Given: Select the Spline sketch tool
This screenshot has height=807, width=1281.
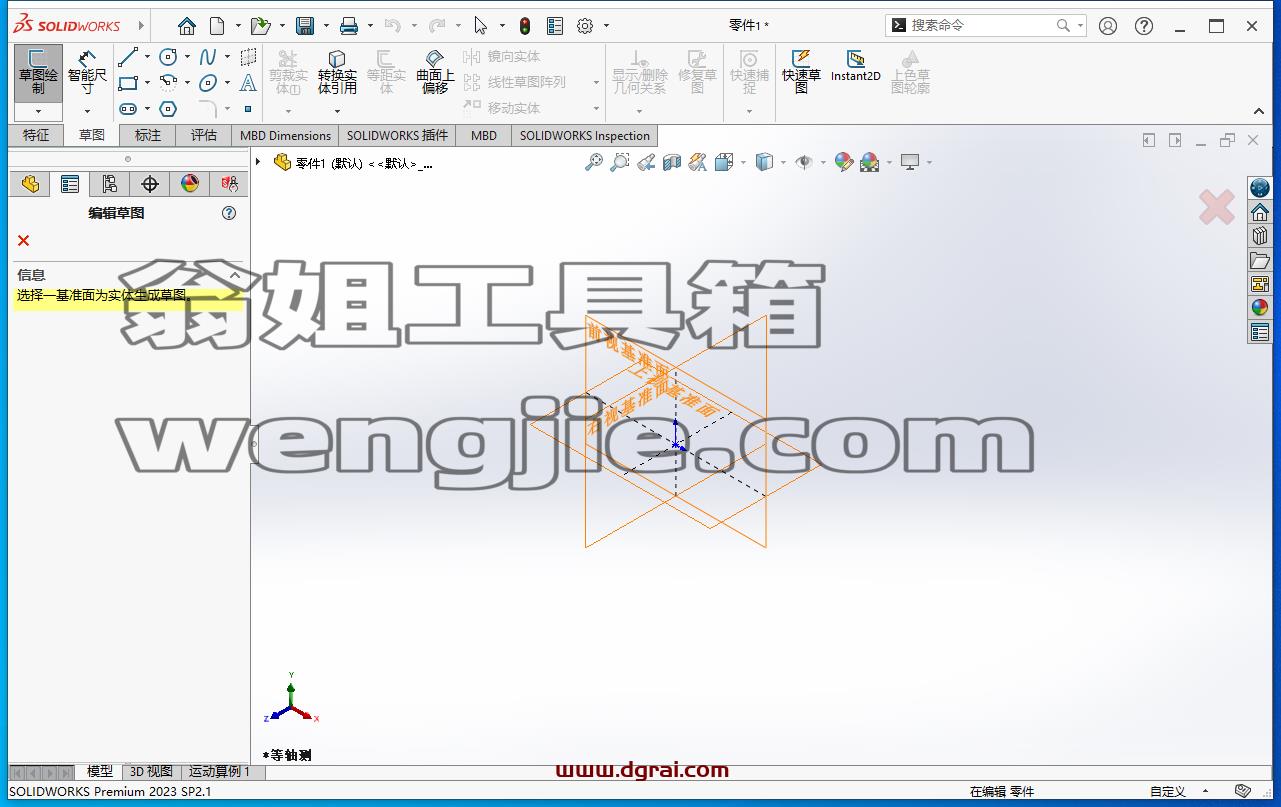Looking at the screenshot, I should [208, 57].
